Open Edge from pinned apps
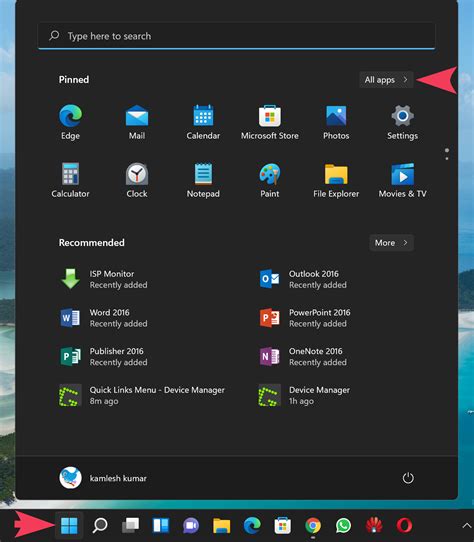Viewport: 474px width, 542px height. click(71, 122)
